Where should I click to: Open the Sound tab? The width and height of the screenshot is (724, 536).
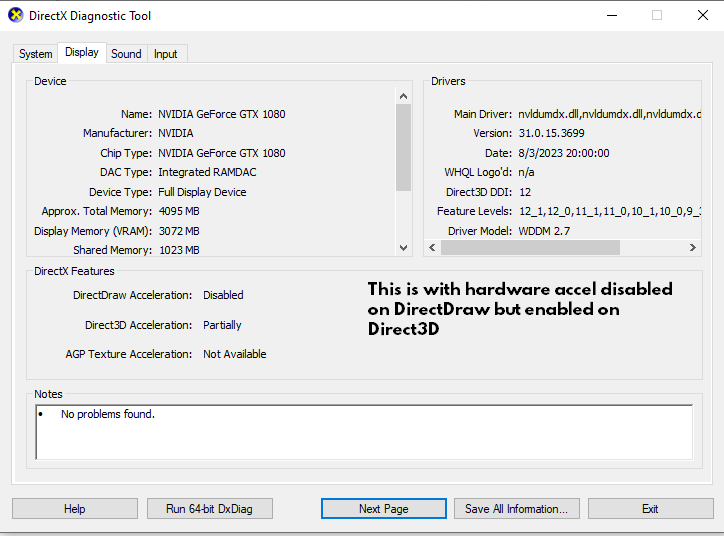click(x=126, y=54)
